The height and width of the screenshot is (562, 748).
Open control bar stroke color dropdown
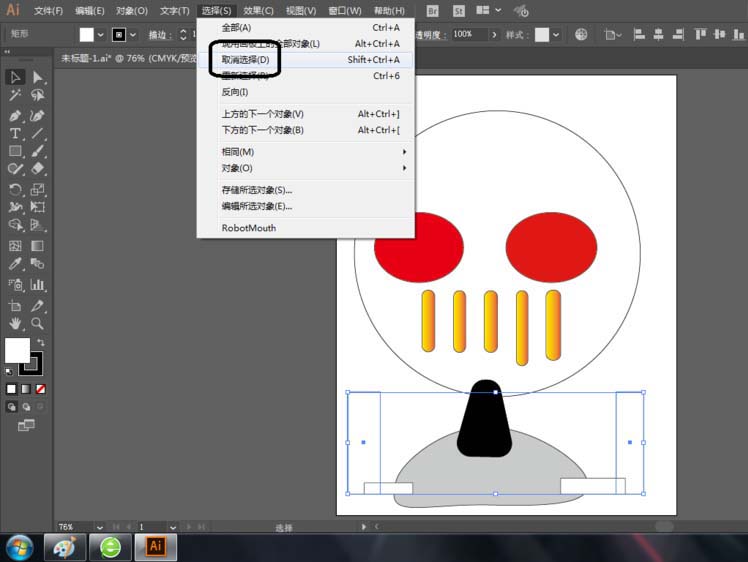pyautogui.click(x=133, y=35)
